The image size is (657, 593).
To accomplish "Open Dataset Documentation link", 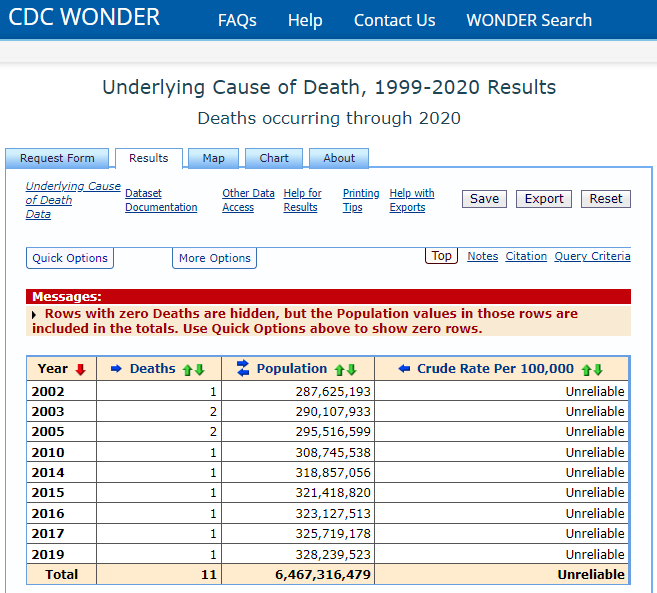I will point(161,200).
